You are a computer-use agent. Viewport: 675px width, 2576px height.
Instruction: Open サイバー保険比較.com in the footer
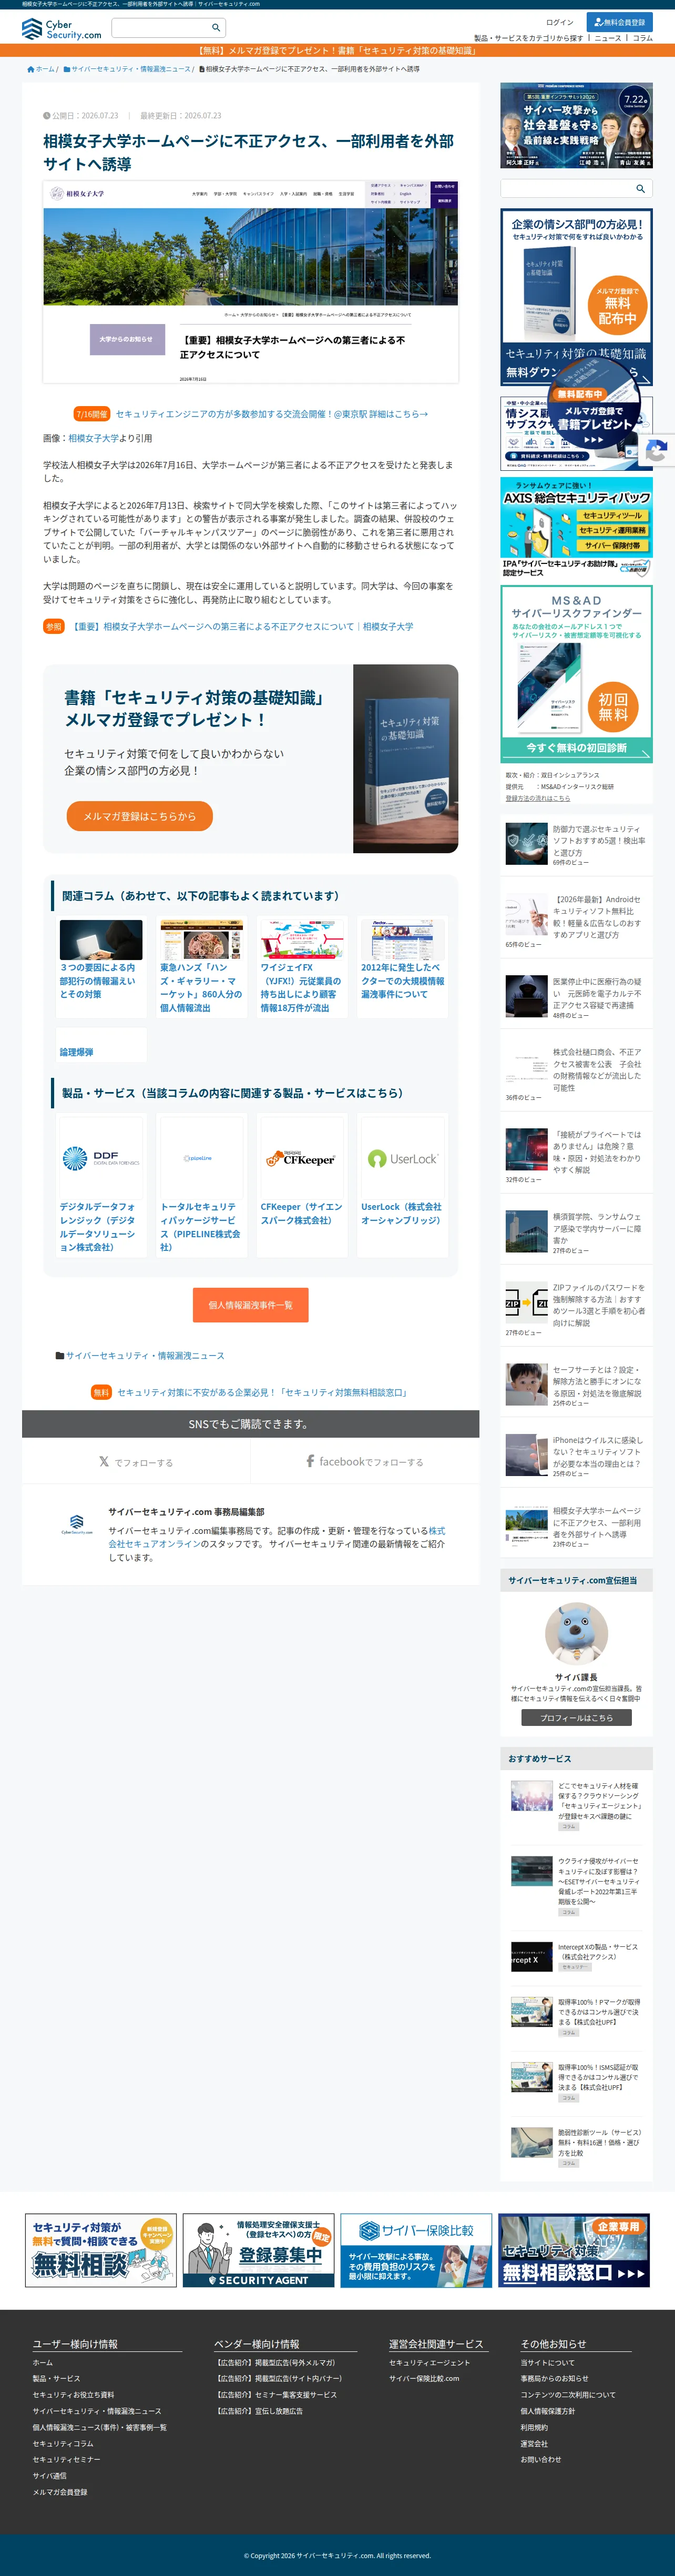point(424,2378)
